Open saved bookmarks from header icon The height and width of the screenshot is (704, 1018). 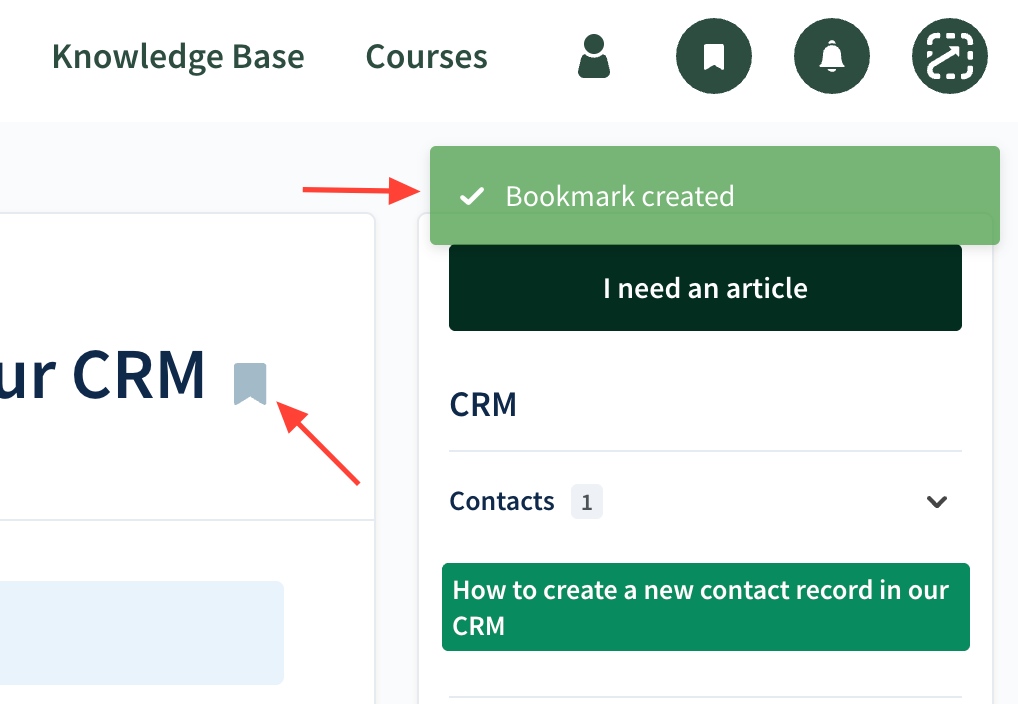coord(713,56)
